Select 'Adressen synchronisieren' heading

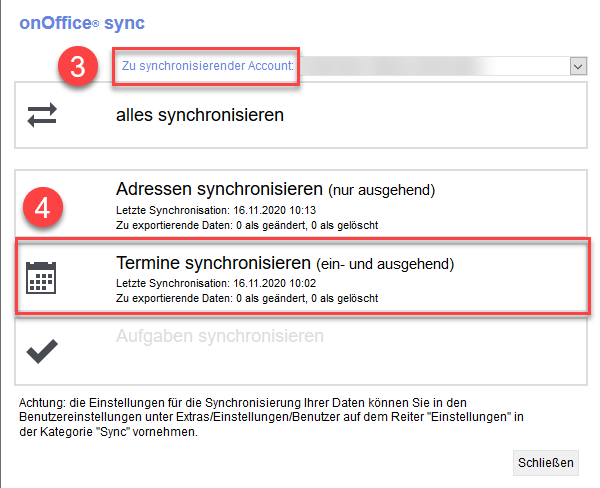(x=220, y=189)
